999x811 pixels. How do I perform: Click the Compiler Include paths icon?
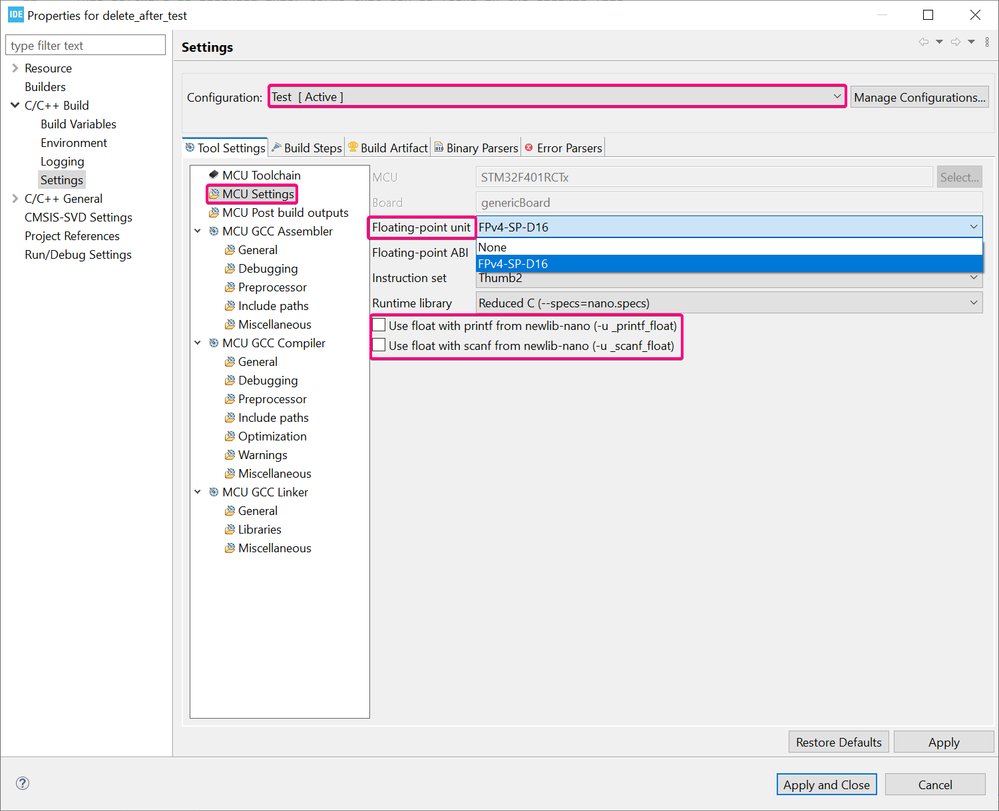tap(230, 417)
